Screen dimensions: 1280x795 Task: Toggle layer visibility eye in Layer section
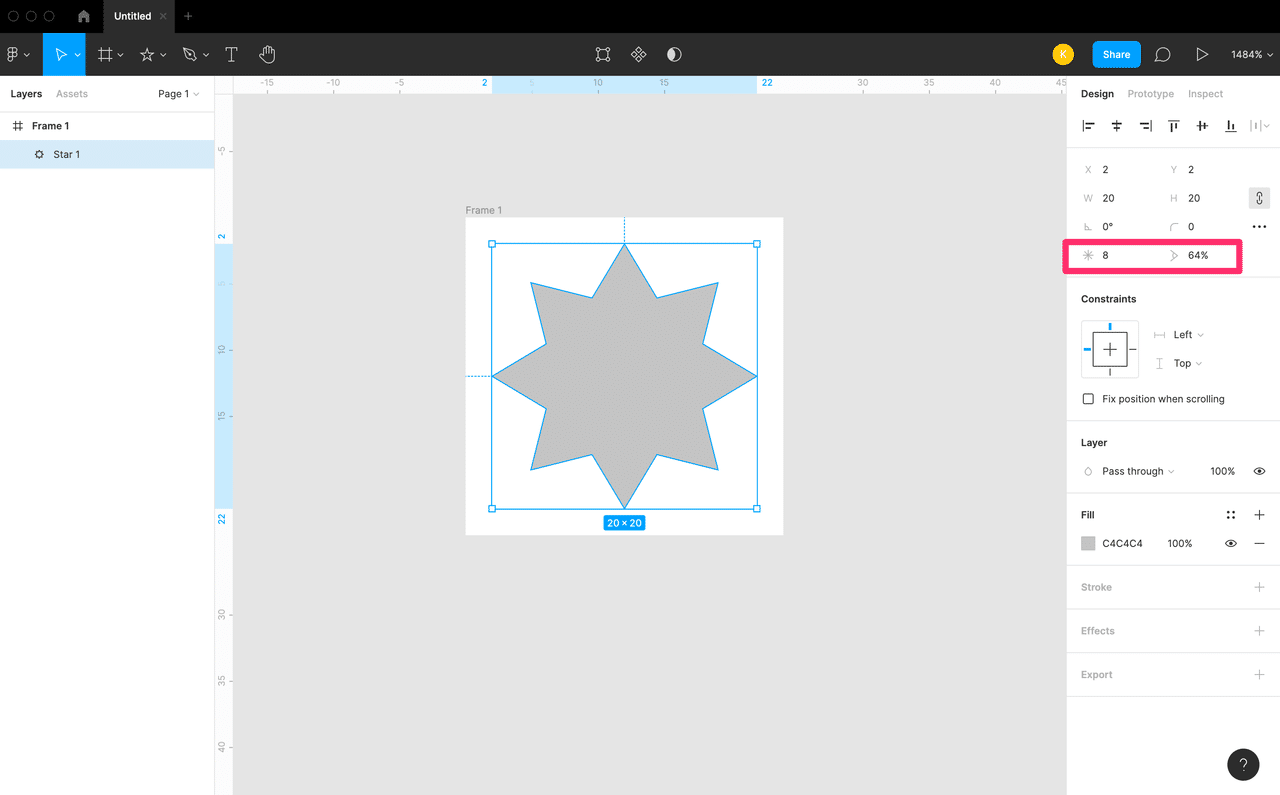tap(1259, 471)
